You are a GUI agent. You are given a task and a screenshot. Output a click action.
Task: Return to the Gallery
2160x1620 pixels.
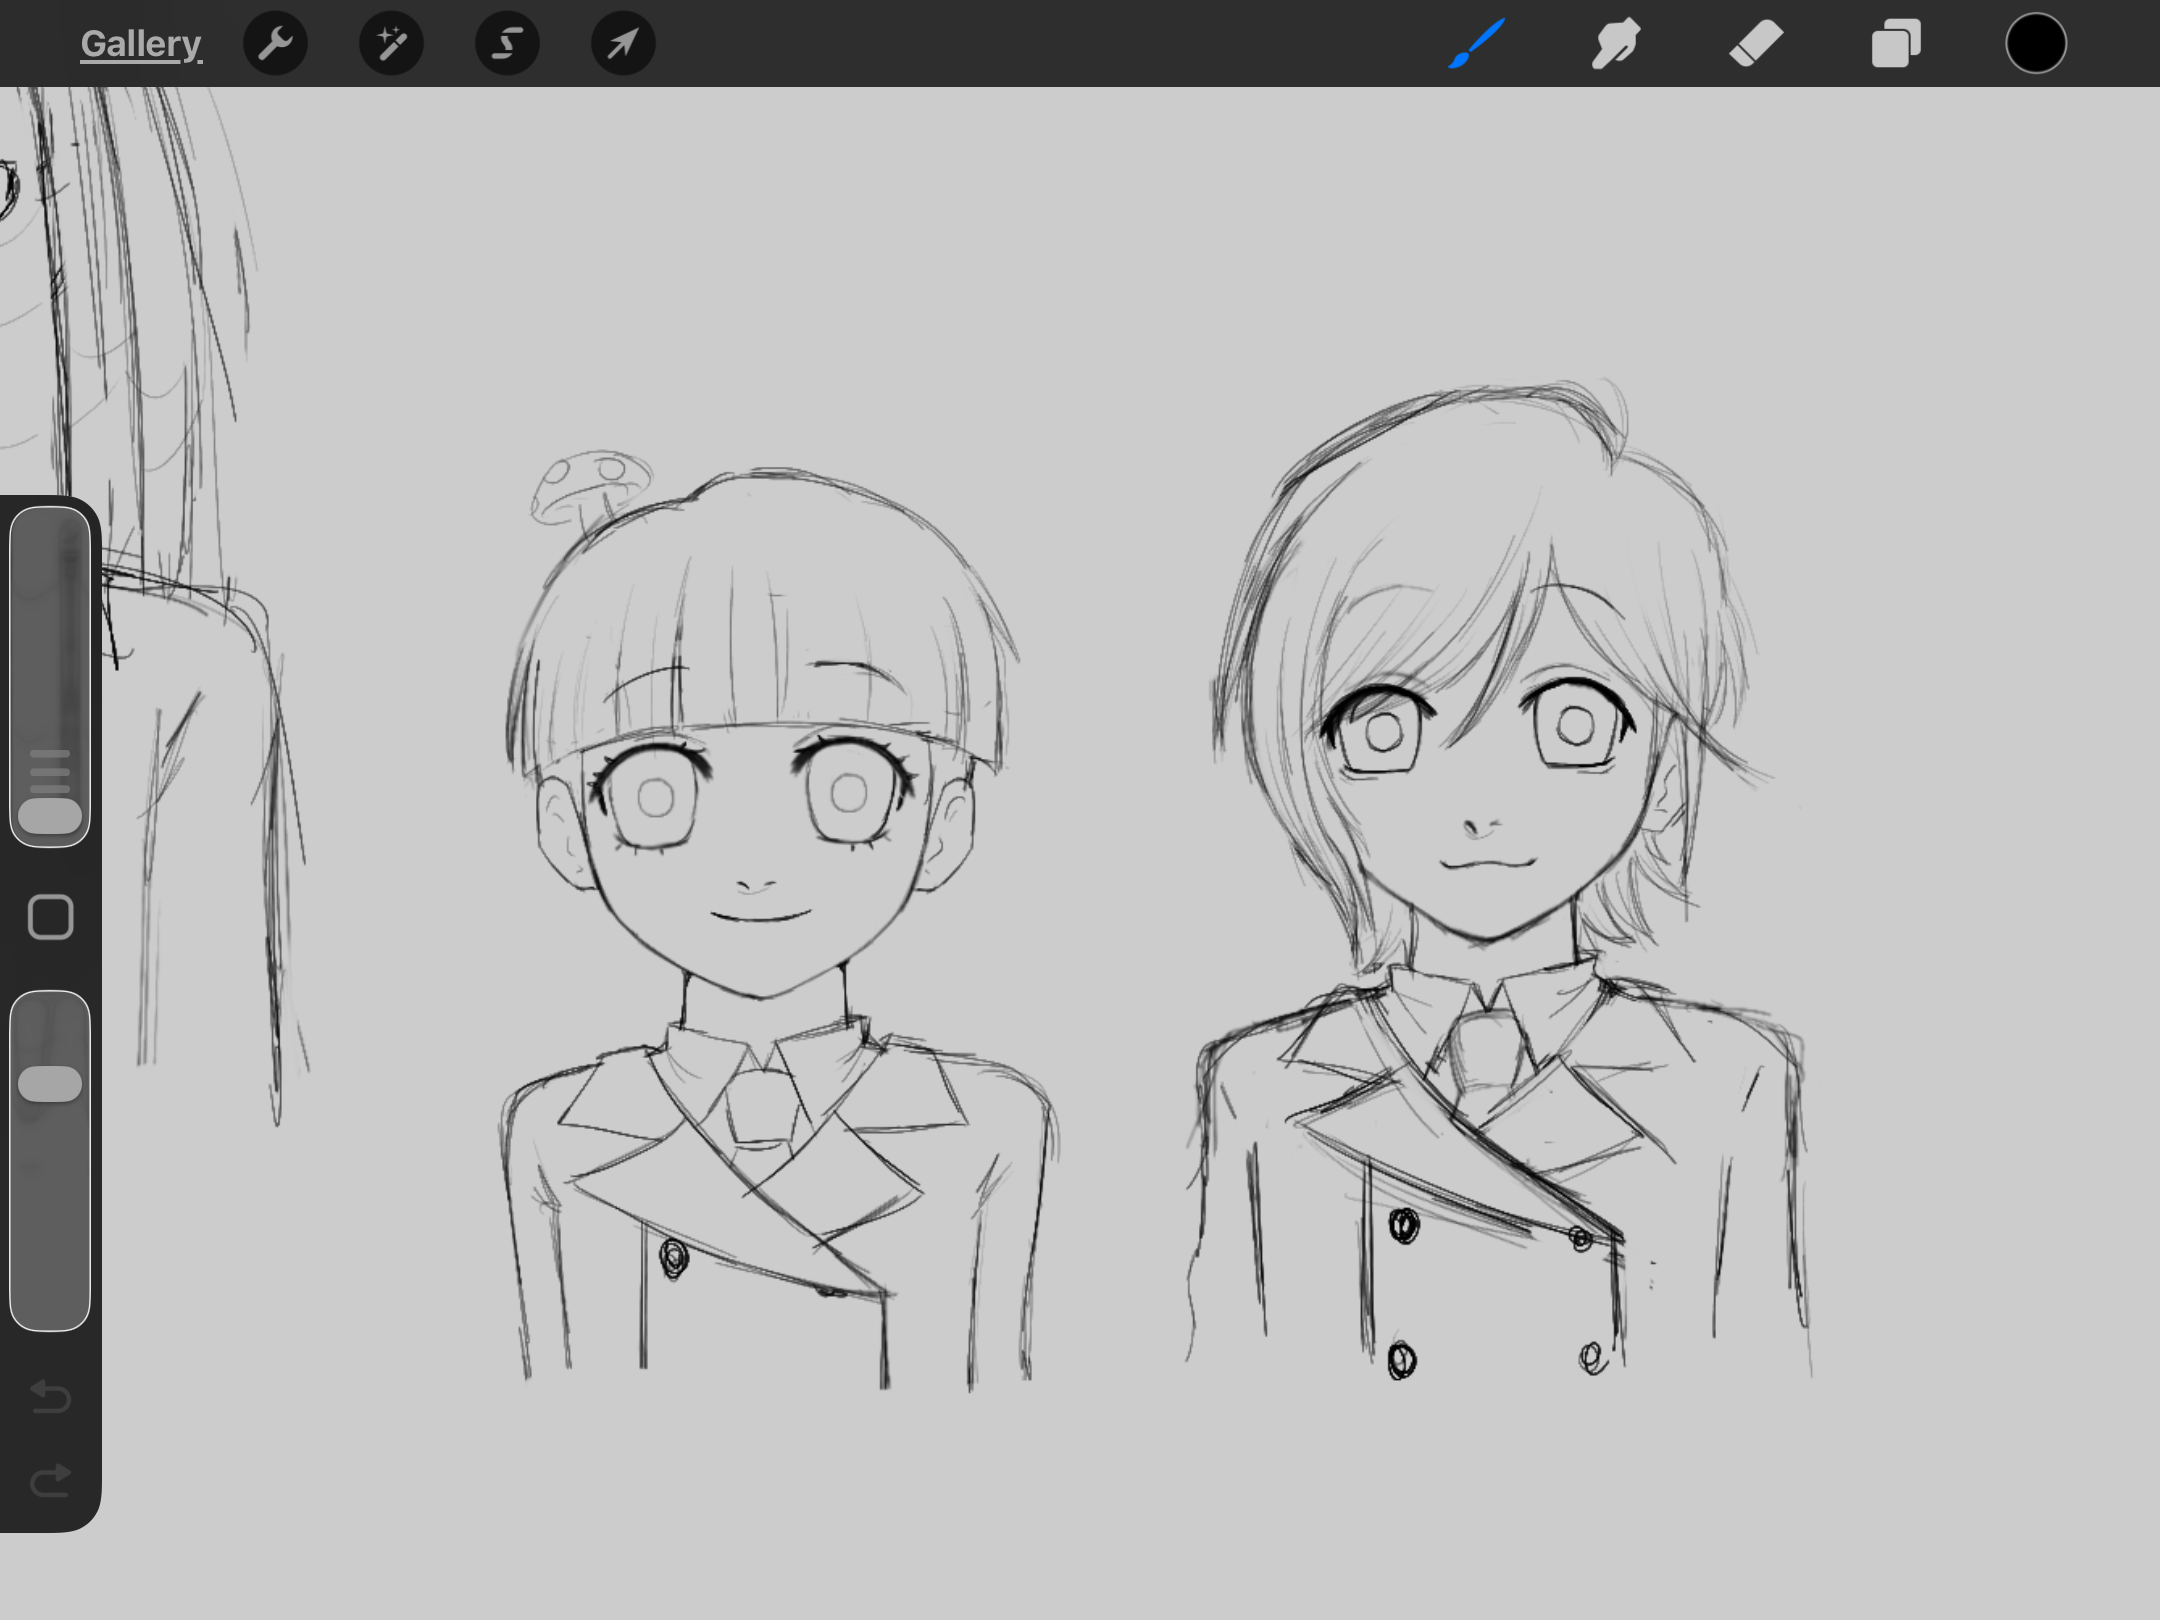click(141, 44)
